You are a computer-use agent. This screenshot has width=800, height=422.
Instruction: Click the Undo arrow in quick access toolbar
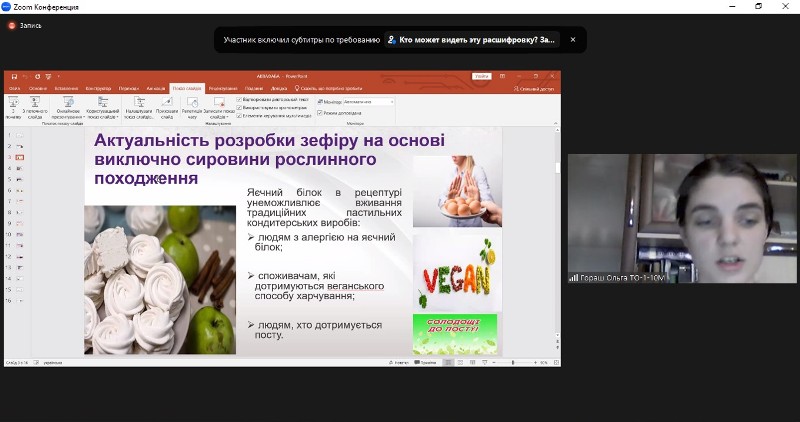[x=26, y=77]
